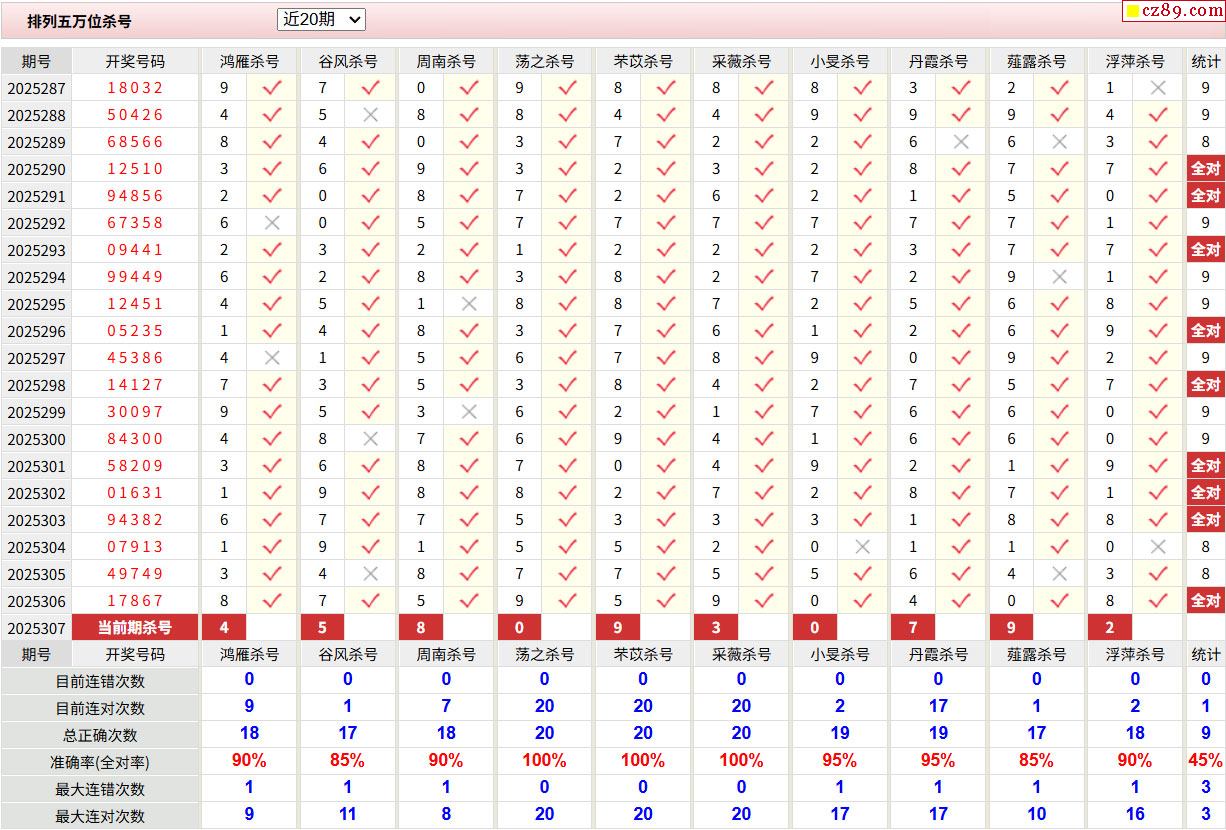Screen dimensions: 1226x830
Task: Click the gray X in 鸿雁杀号 for 2025292
Action: 272,223
